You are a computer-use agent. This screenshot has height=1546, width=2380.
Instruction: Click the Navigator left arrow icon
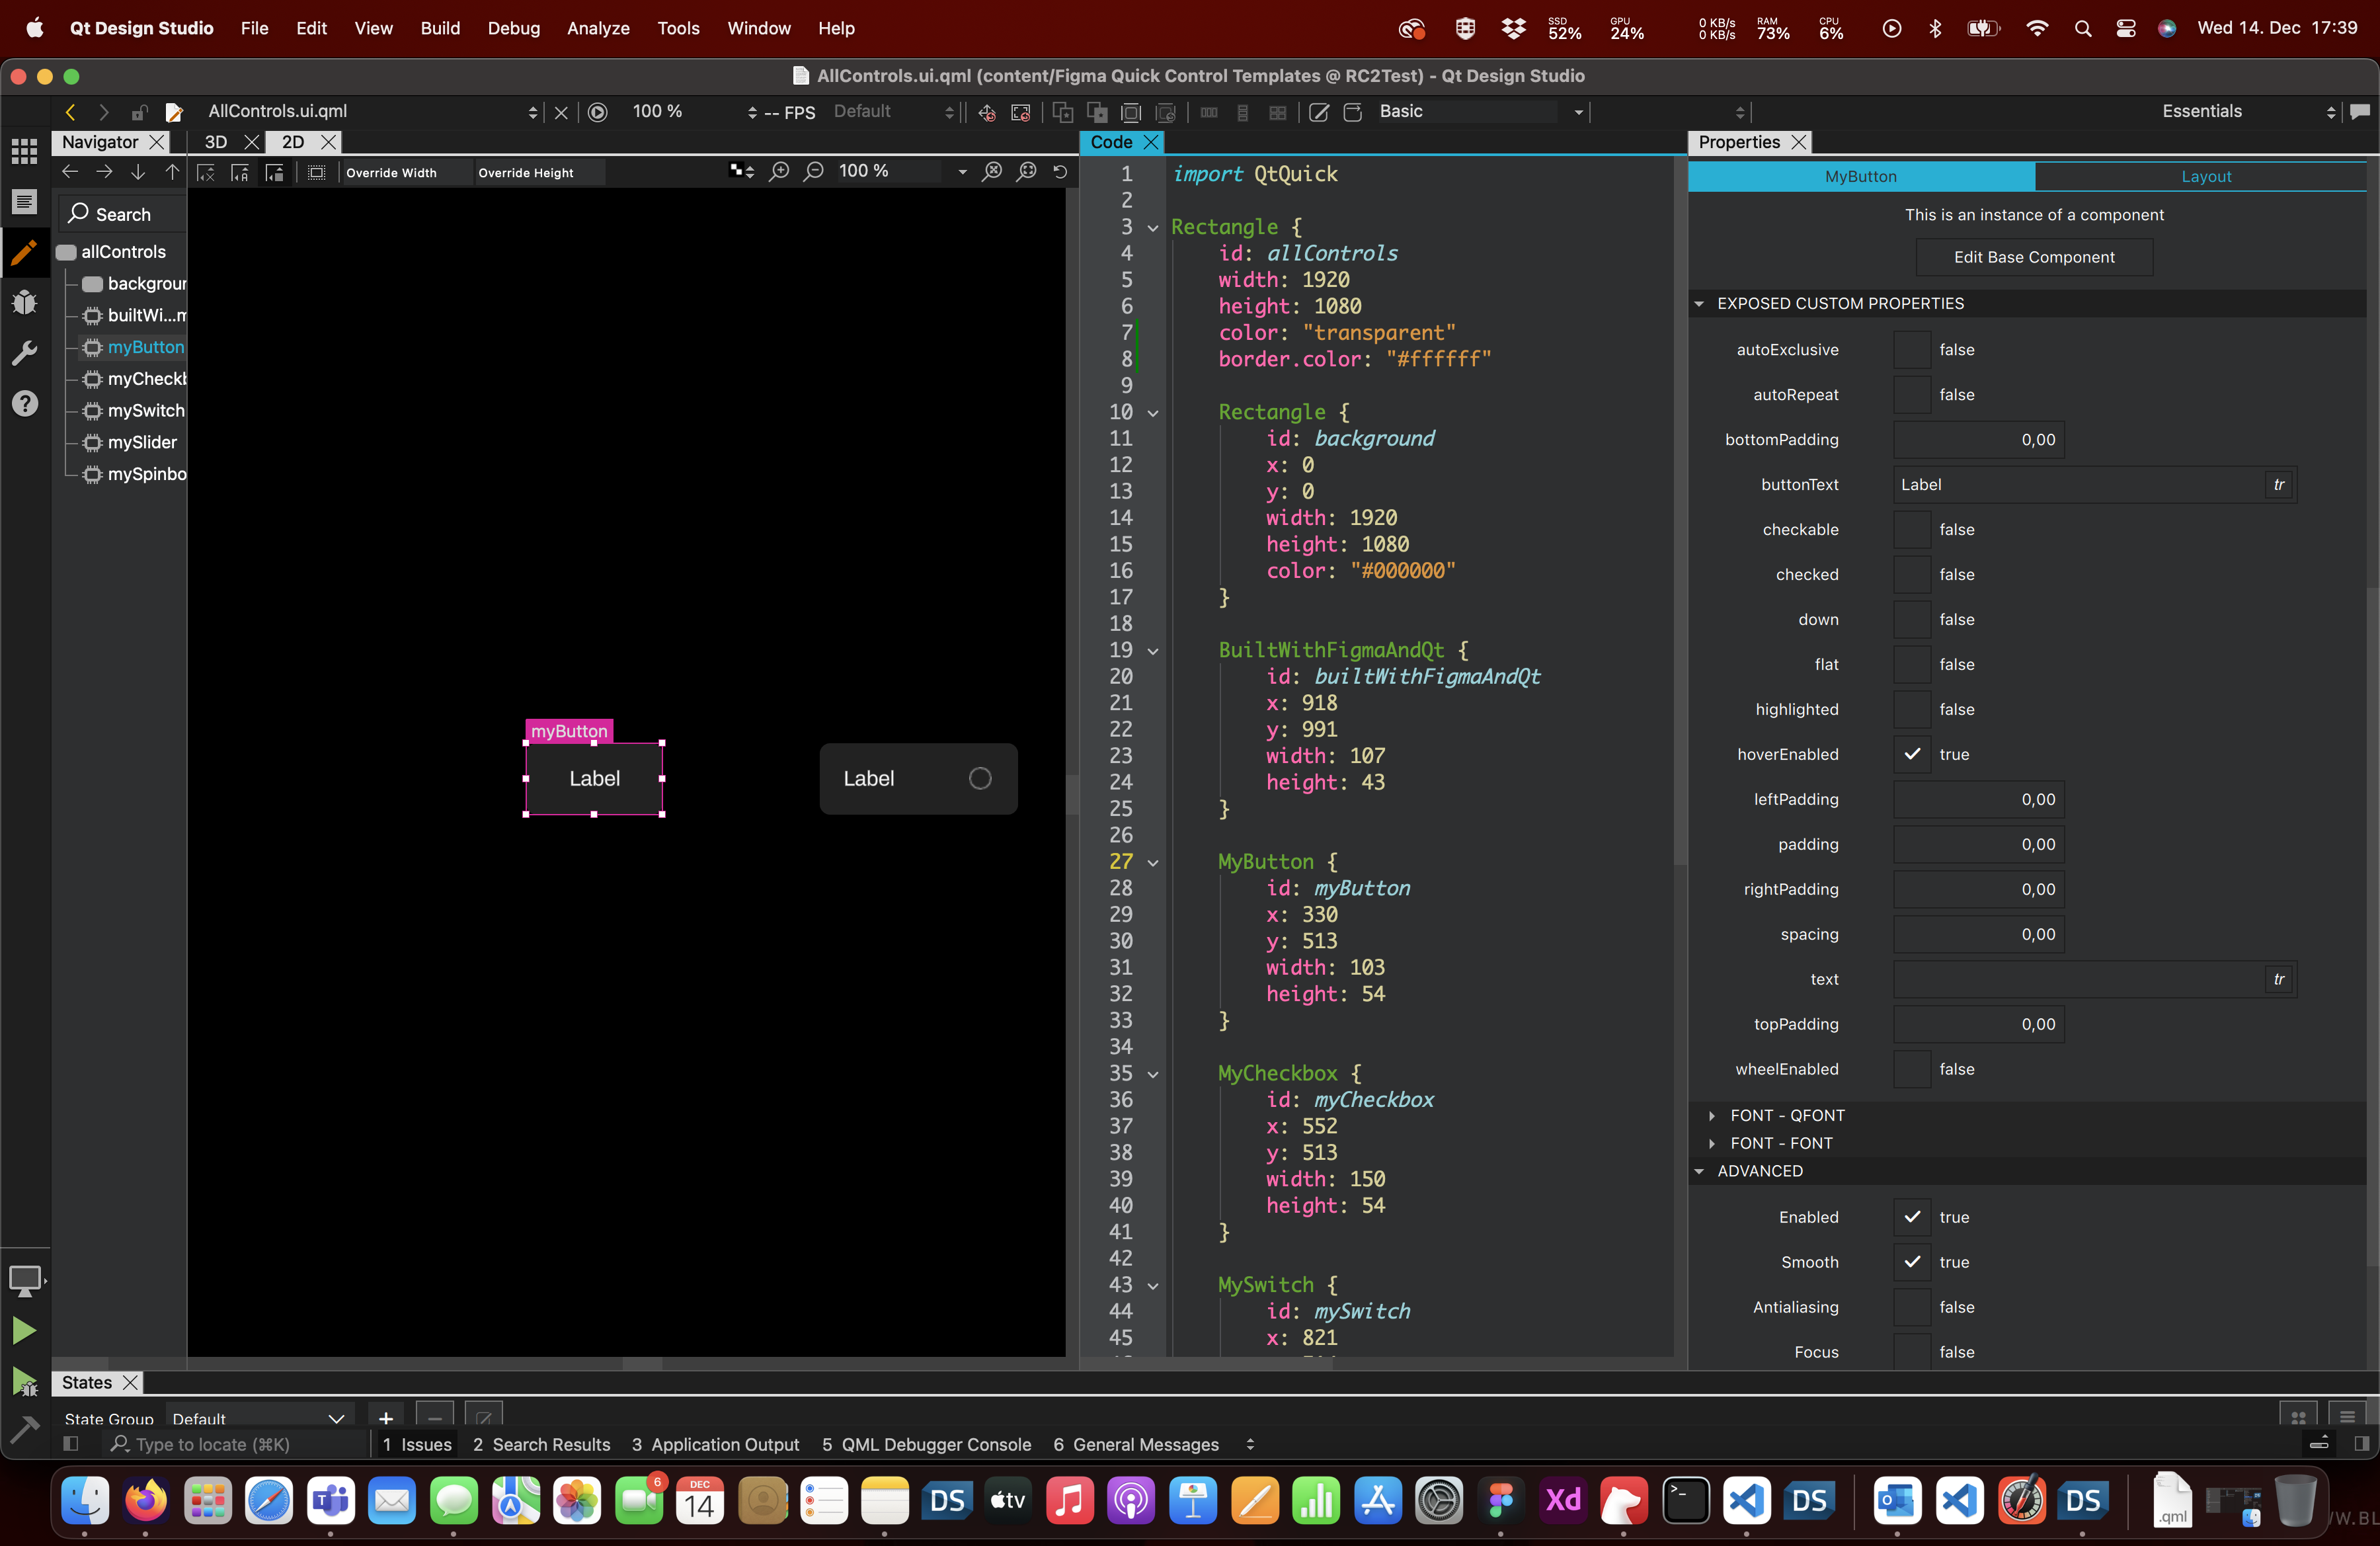(x=70, y=172)
